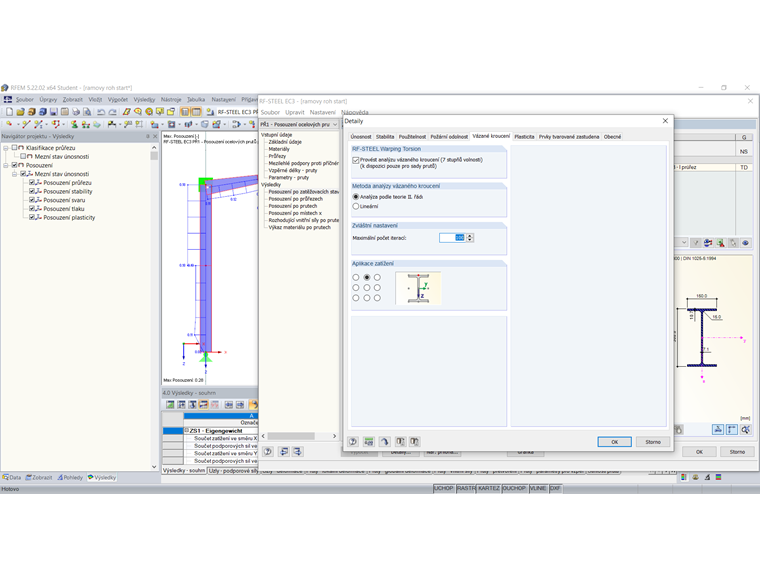Toggle the 'Posouzení průřezu' checkbox in navigator
The height and width of the screenshot is (576, 760).
[32, 183]
